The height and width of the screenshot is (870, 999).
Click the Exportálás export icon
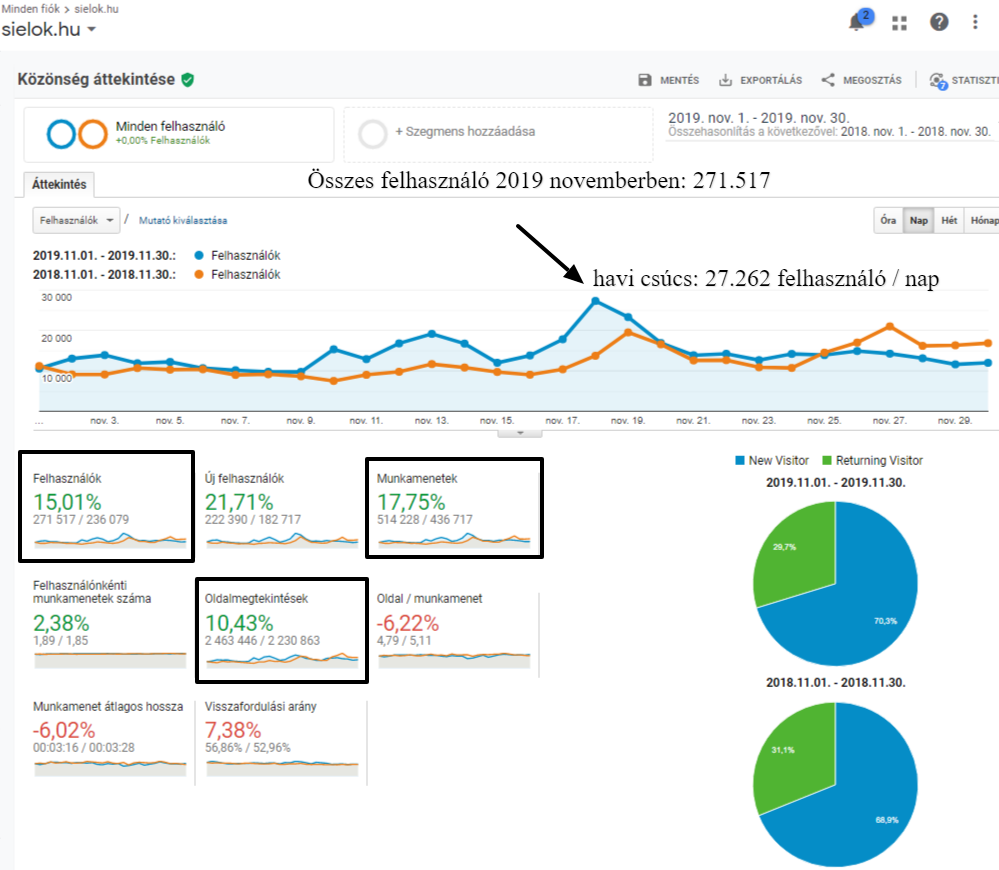[726, 80]
